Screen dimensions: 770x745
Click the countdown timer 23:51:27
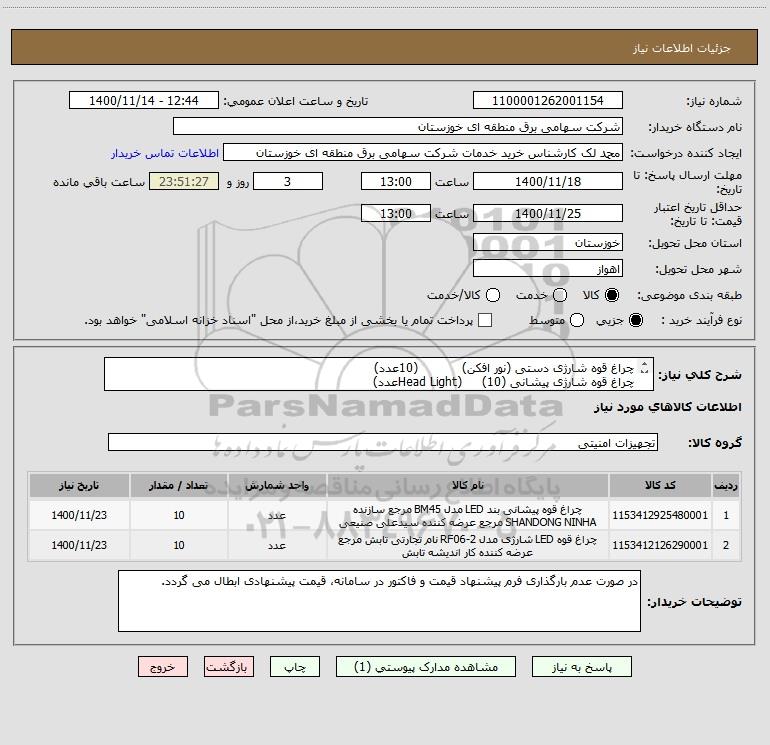coord(184,181)
